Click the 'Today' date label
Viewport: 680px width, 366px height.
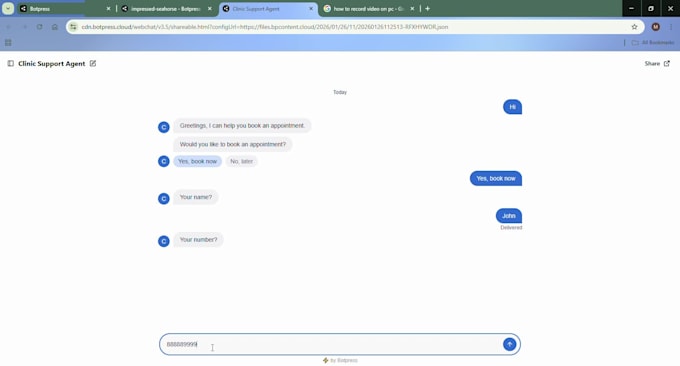[340, 92]
